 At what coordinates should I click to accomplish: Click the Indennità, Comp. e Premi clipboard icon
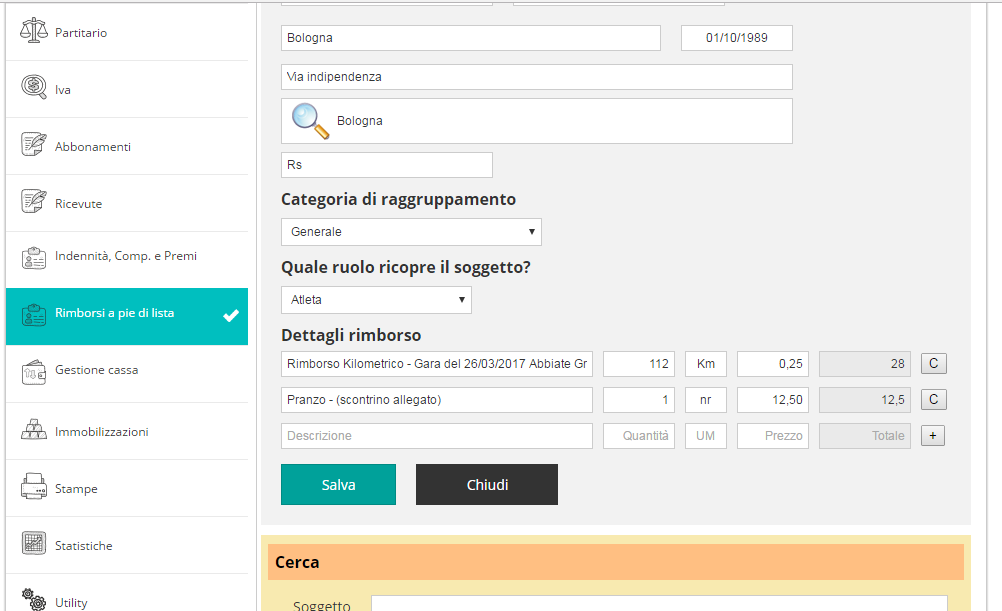click(x=34, y=258)
